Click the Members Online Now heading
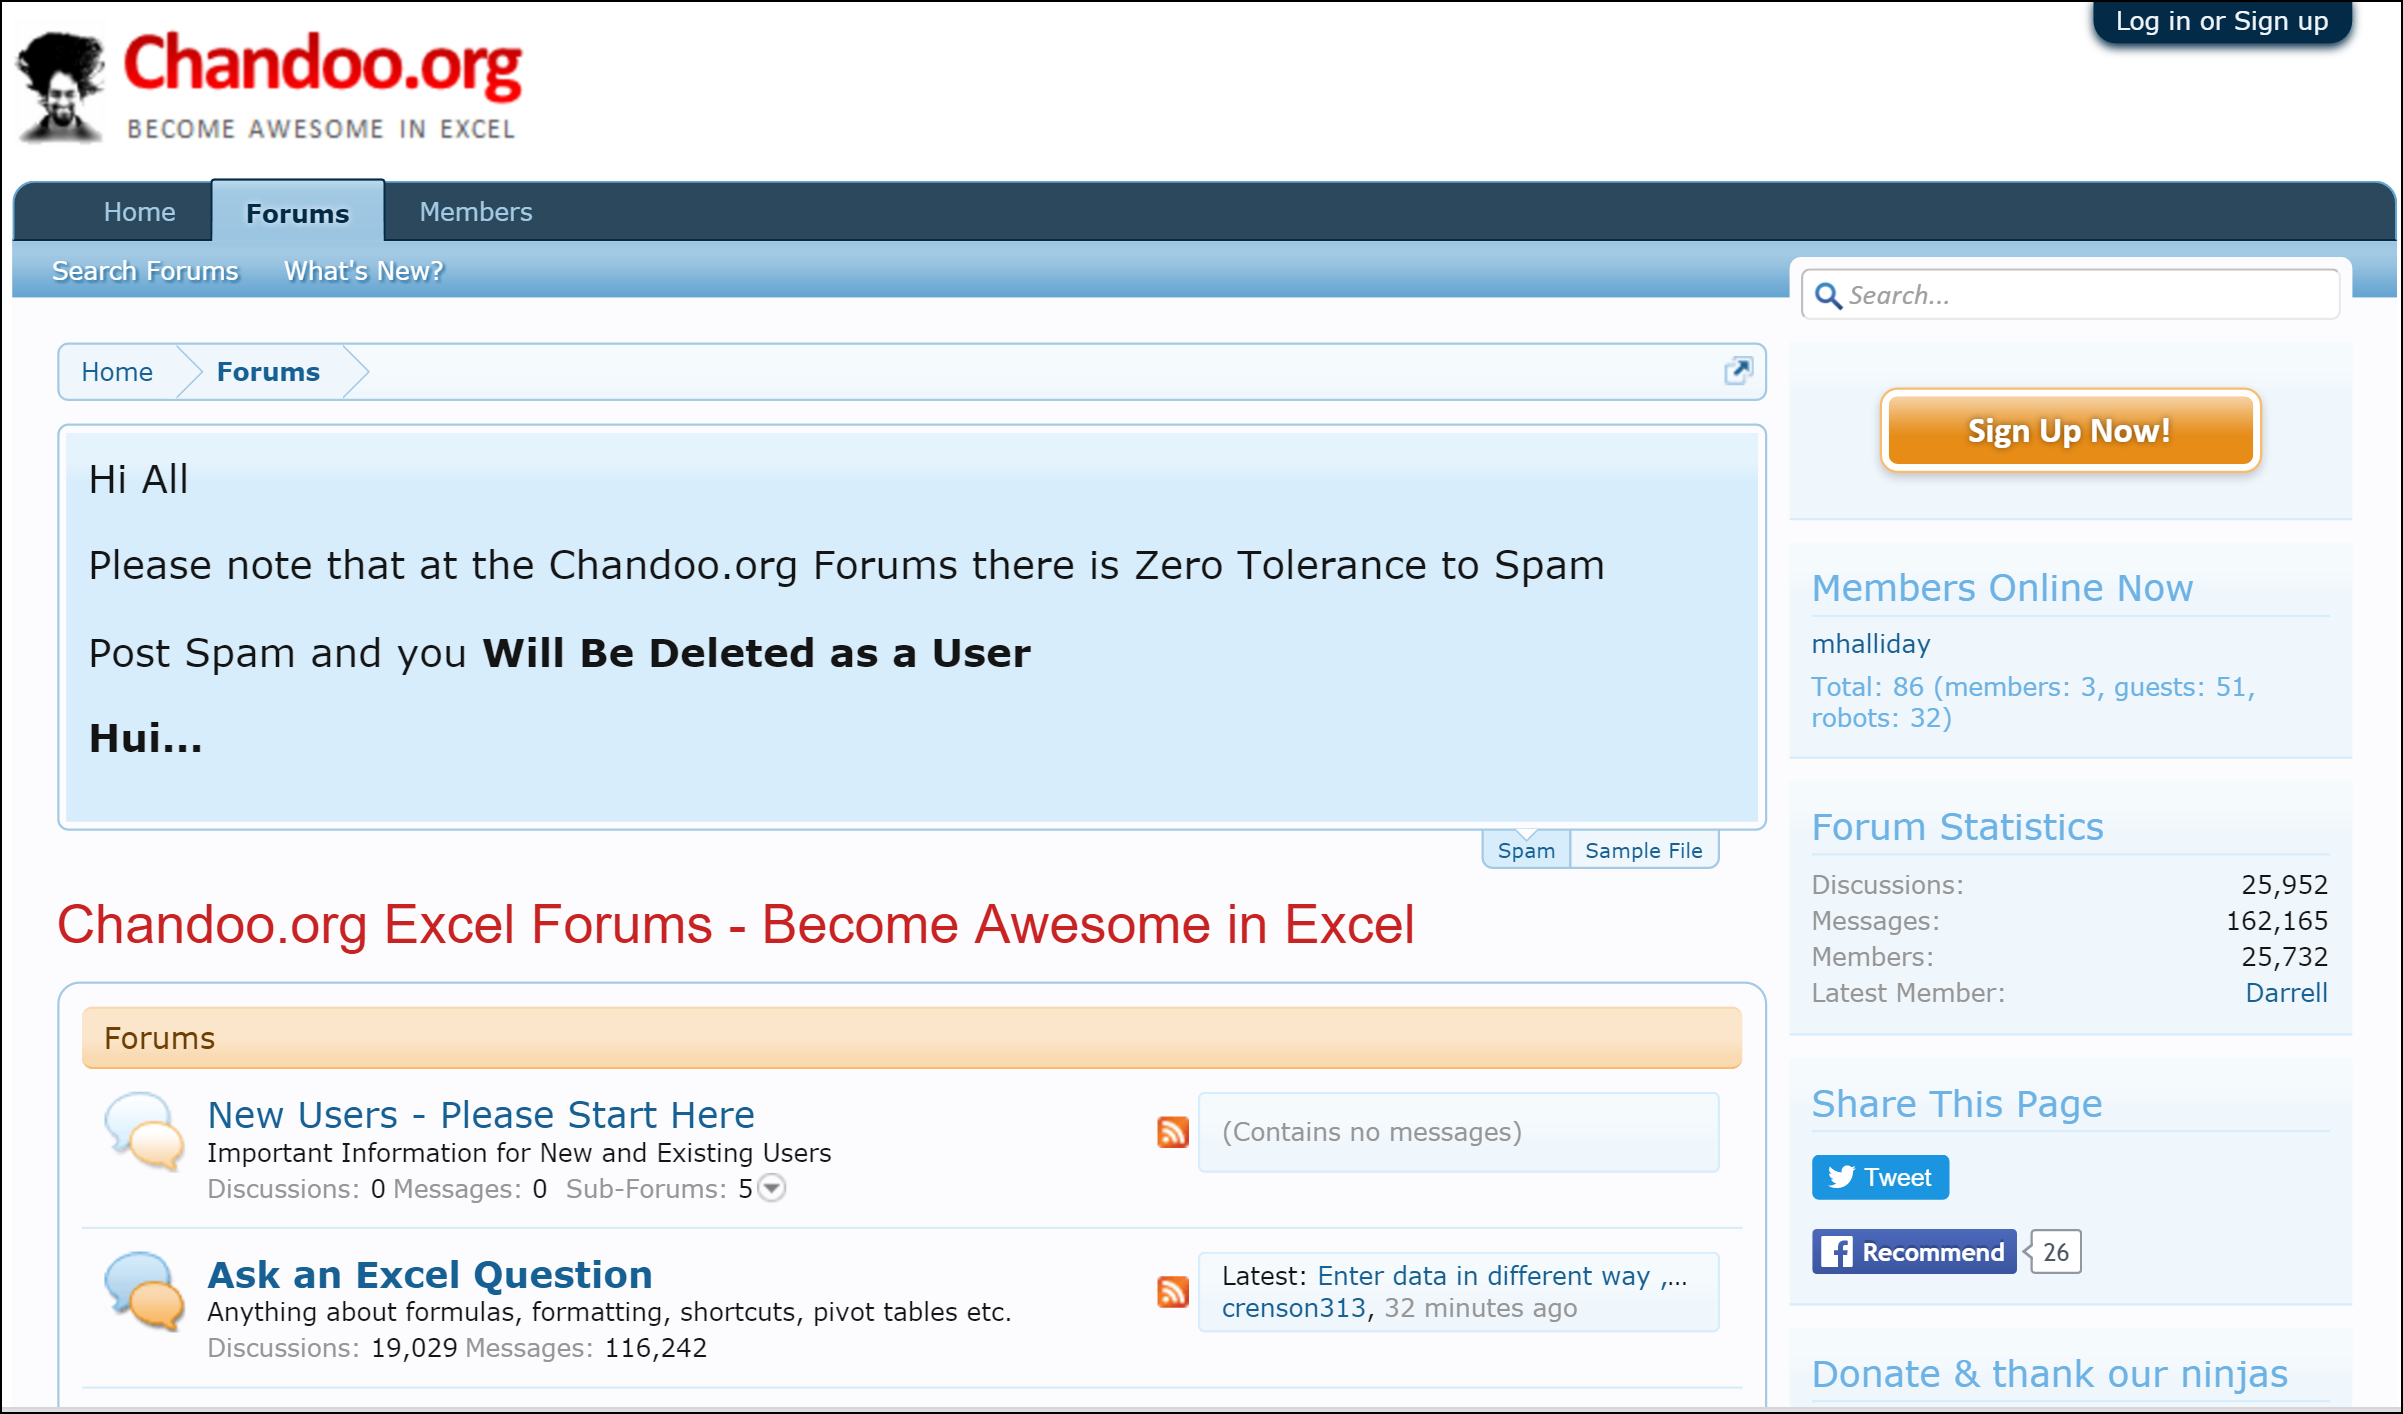This screenshot has width=2403, height=1414. click(2002, 588)
